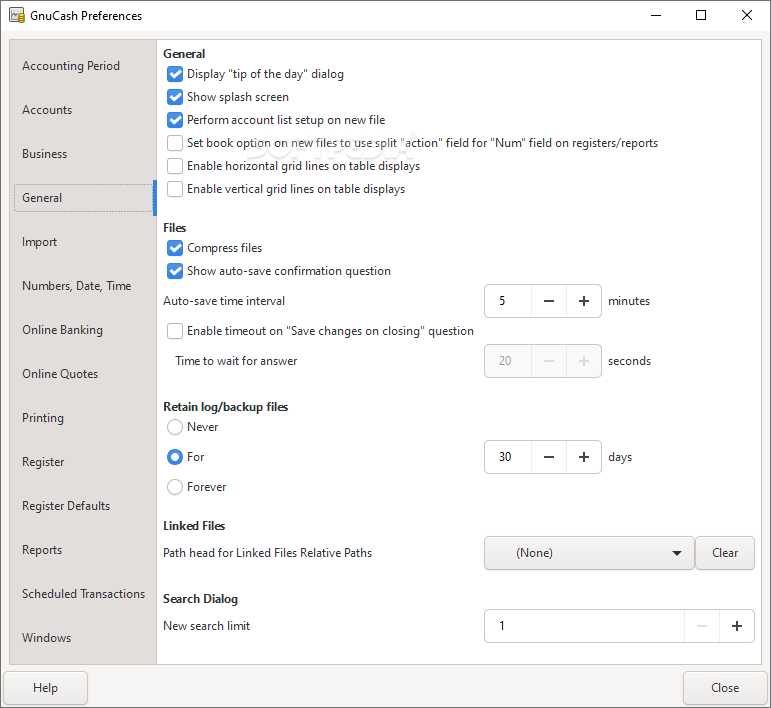771x708 pixels.
Task: Click the retain days value field showing 30
Action: point(508,457)
